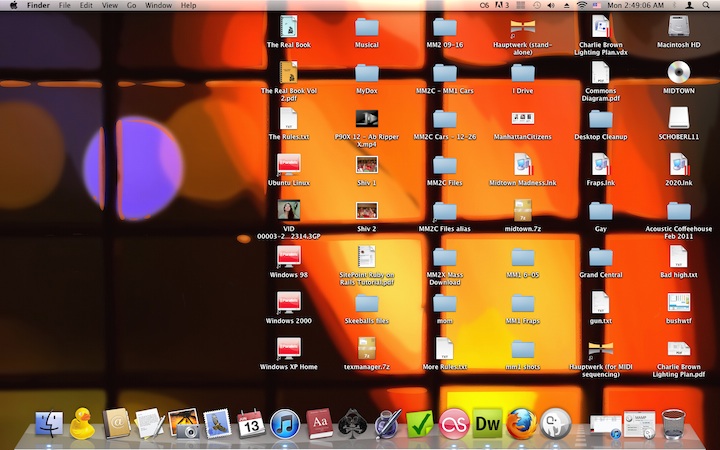
Task: Open iCal calendar in the dock
Action: (251, 424)
